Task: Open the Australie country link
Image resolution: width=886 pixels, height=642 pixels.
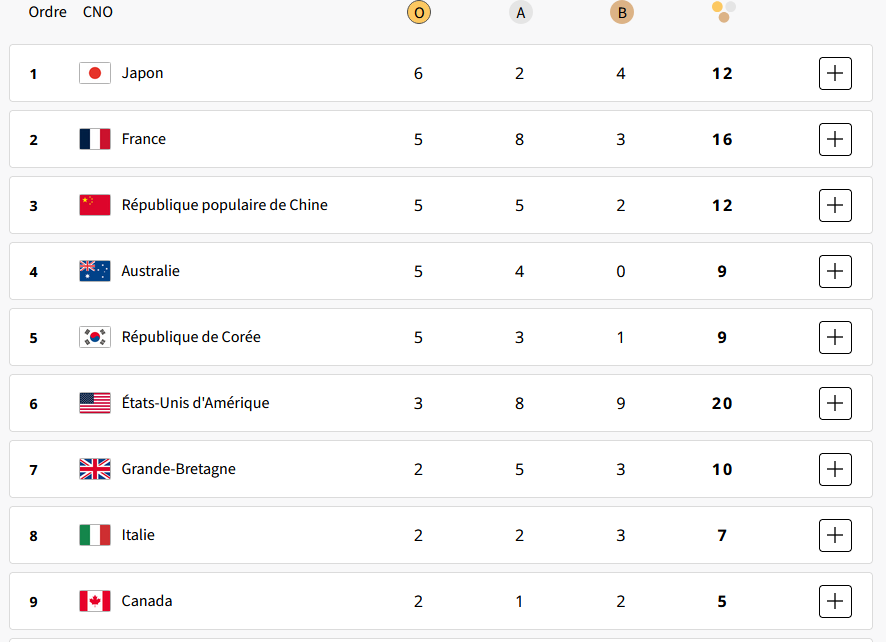Action: click(151, 271)
